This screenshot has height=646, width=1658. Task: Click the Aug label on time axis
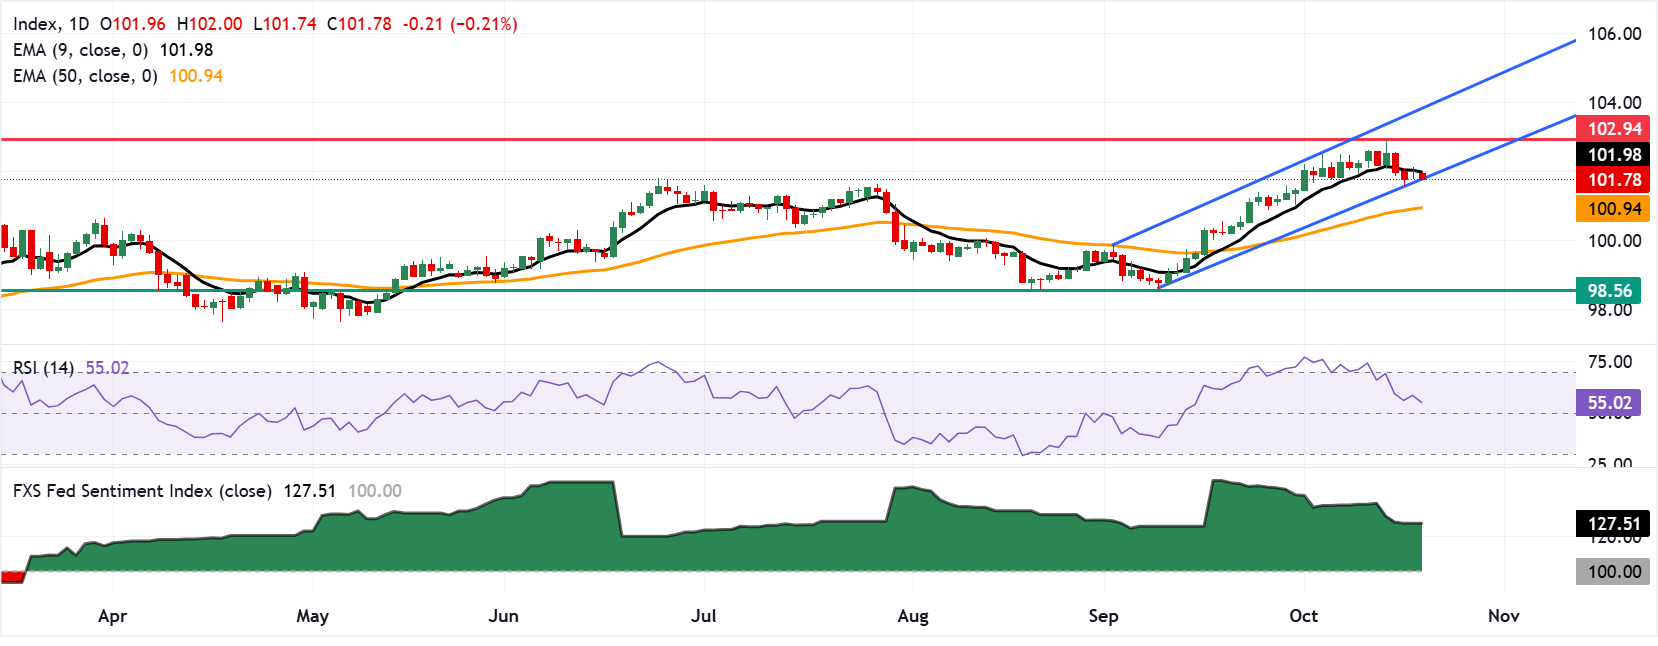click(913, 616)
